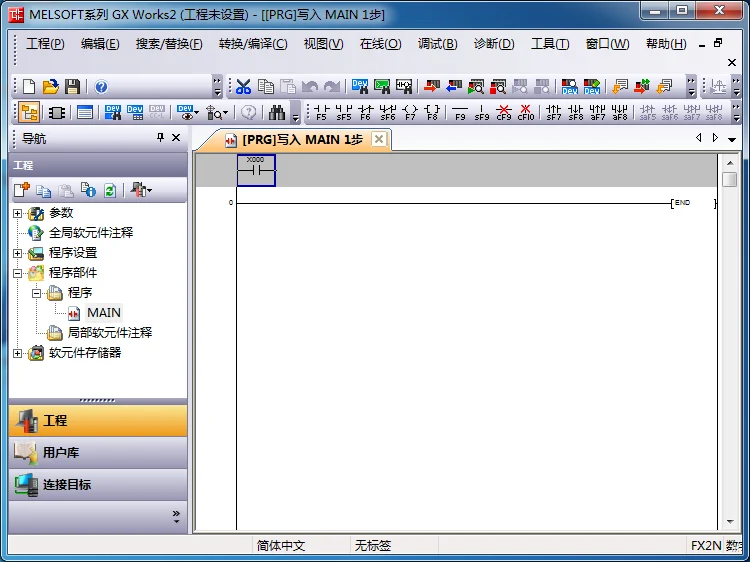Screen dimensions: 750x562
Task: Pin the navigation panel
Action: click(160, 138)
